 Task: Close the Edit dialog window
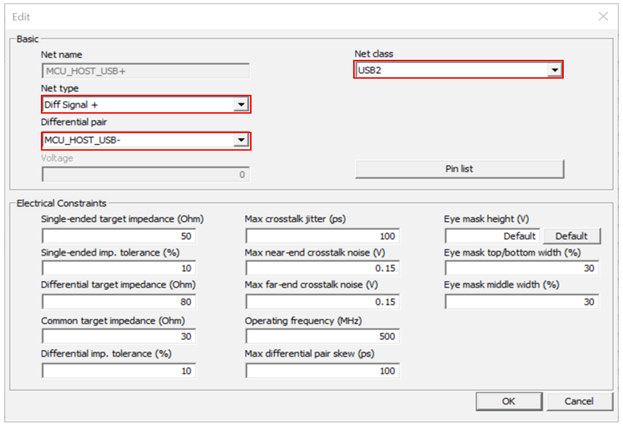603,15
